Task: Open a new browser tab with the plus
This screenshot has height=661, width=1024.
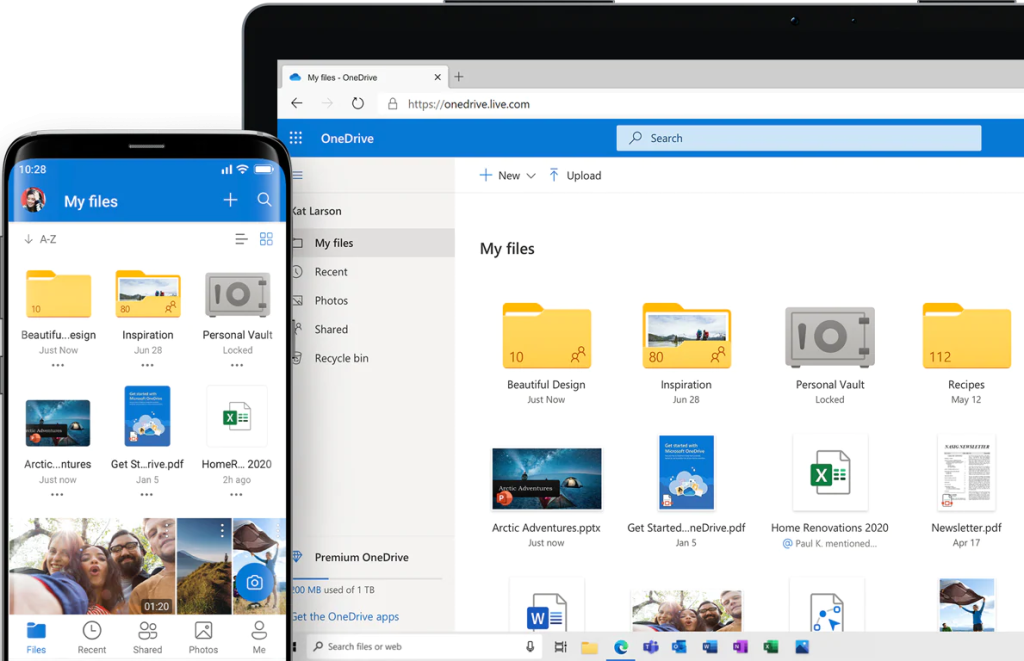Action: point(458,76)
